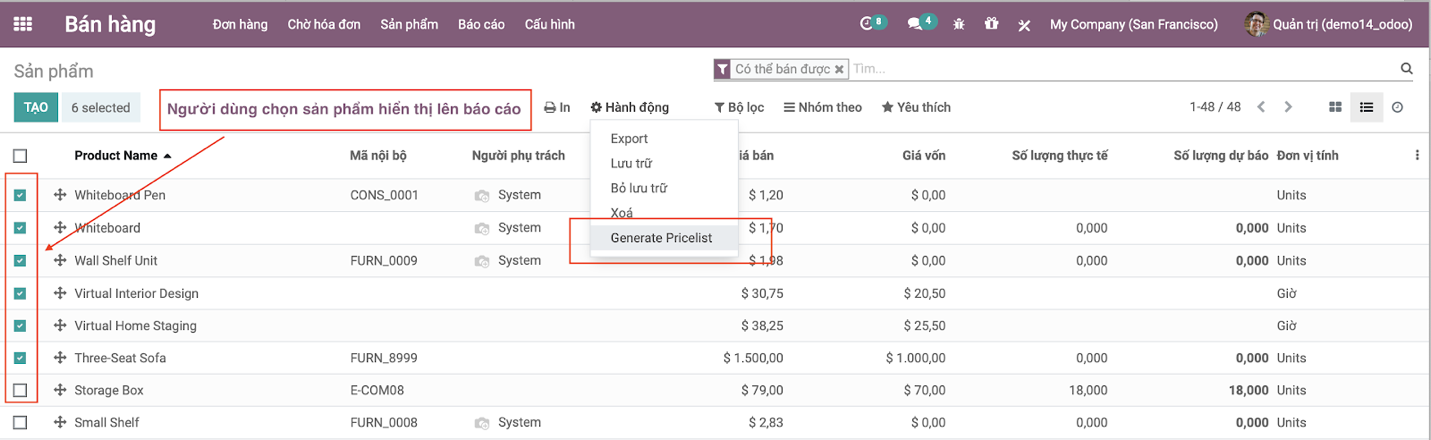Viewport: 1431px width, 440px height.
Task: Click the search magnifier icon
Action: 1406,69
